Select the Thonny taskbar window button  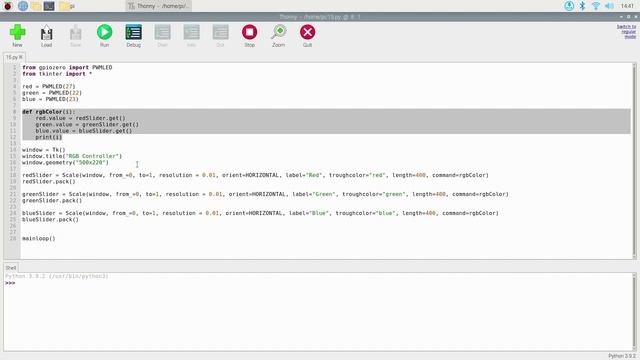[x=158, y=6]
